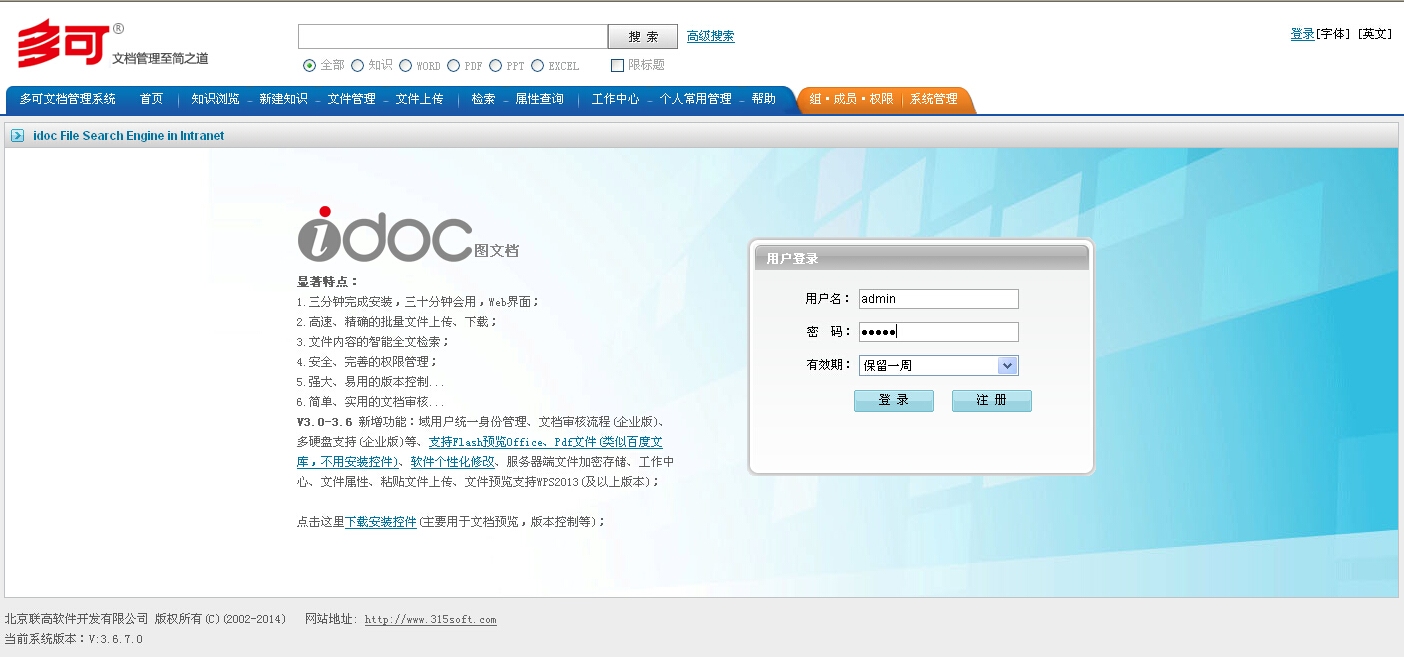This screenshot has width=1404, height=657.
Task: Click the 当前系统版本 V:3.6.7.0 text
Action: (74, 639)
